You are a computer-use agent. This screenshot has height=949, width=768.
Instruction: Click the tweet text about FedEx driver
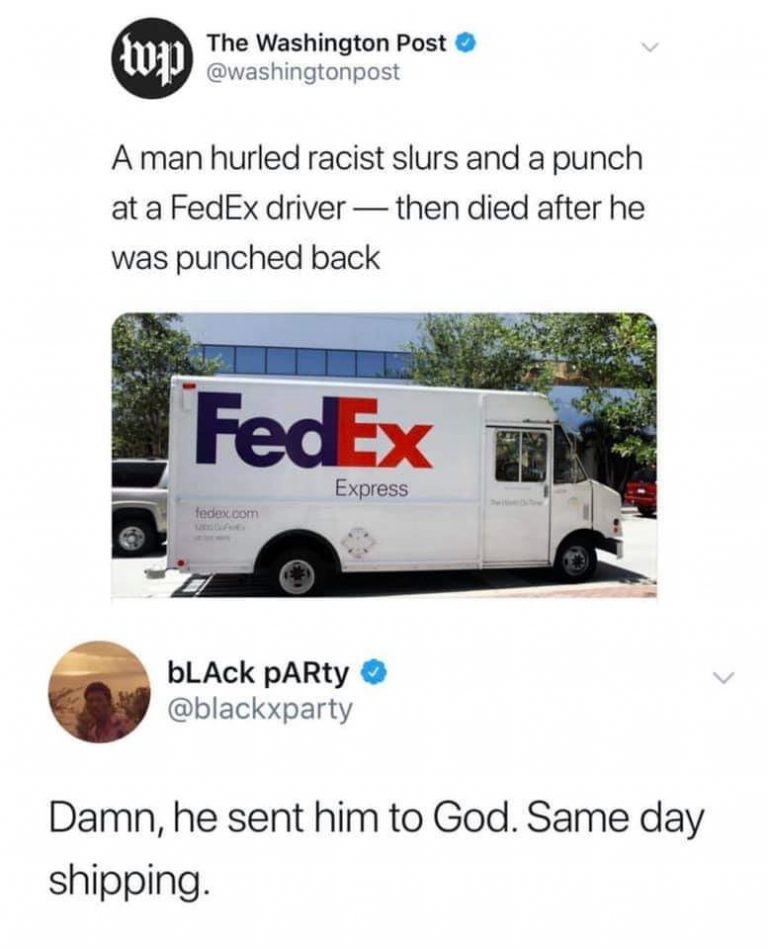pyautogui.click(x=378, y=208)
